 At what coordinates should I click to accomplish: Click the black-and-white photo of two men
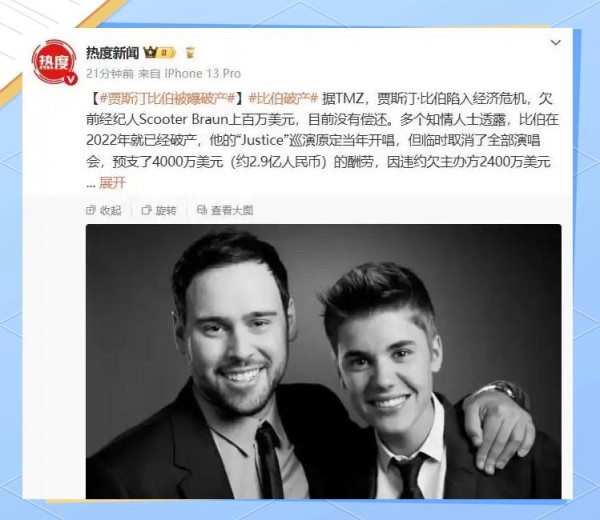[x=323, y=362]
